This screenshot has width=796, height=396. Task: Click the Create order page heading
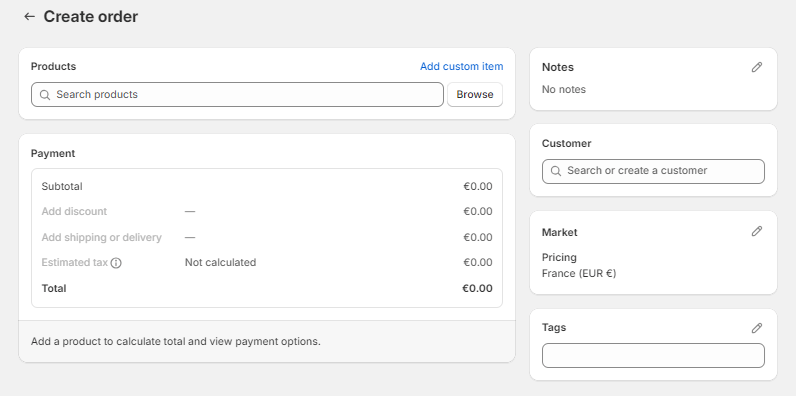[90, 16]
